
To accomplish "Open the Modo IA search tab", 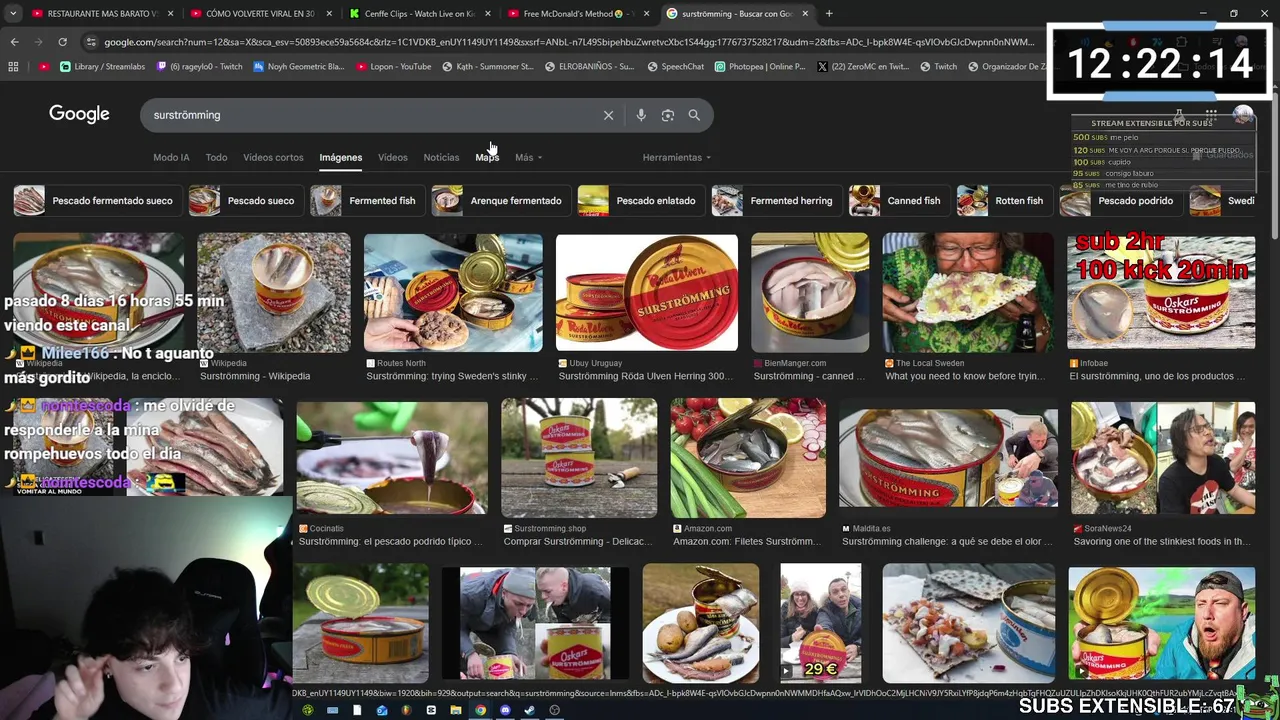I will click(171, 157).
